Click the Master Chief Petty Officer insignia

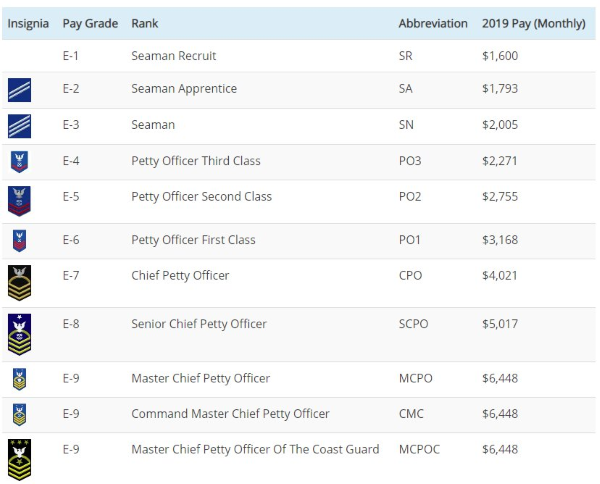pyautogui.click(x=19, y=379)
